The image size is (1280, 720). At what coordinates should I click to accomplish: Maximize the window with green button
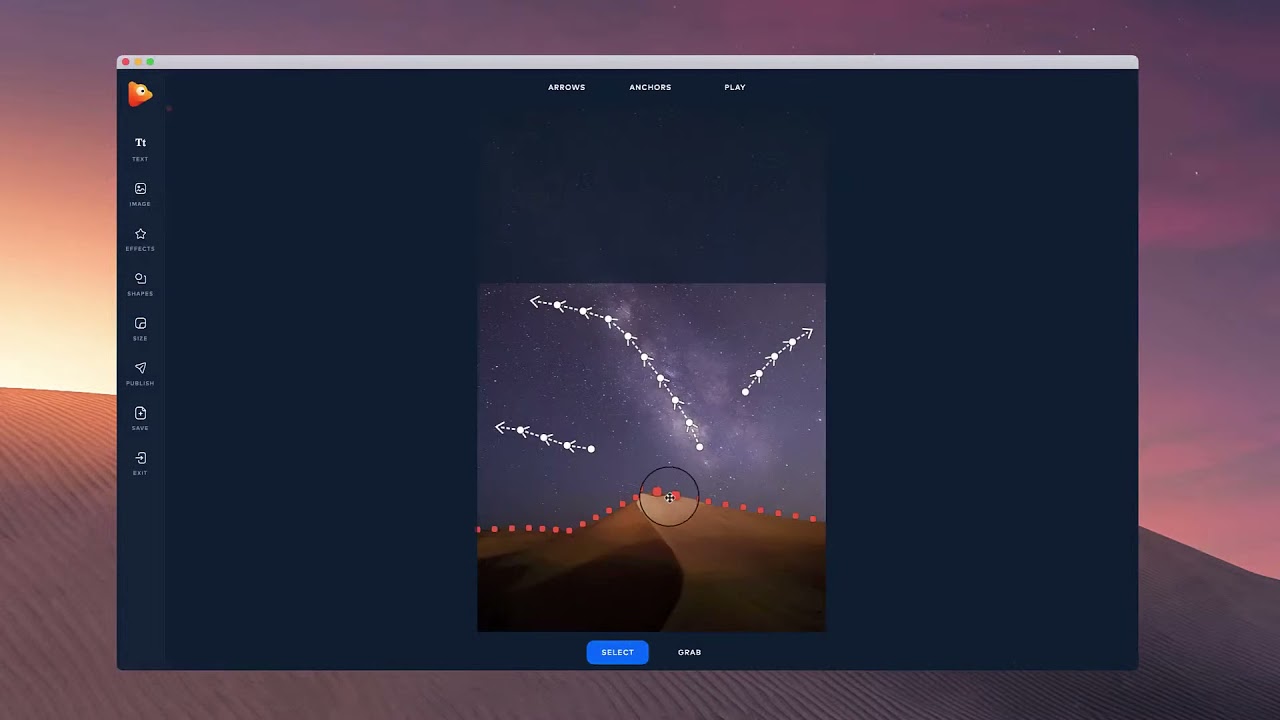(x=150, y=62)
